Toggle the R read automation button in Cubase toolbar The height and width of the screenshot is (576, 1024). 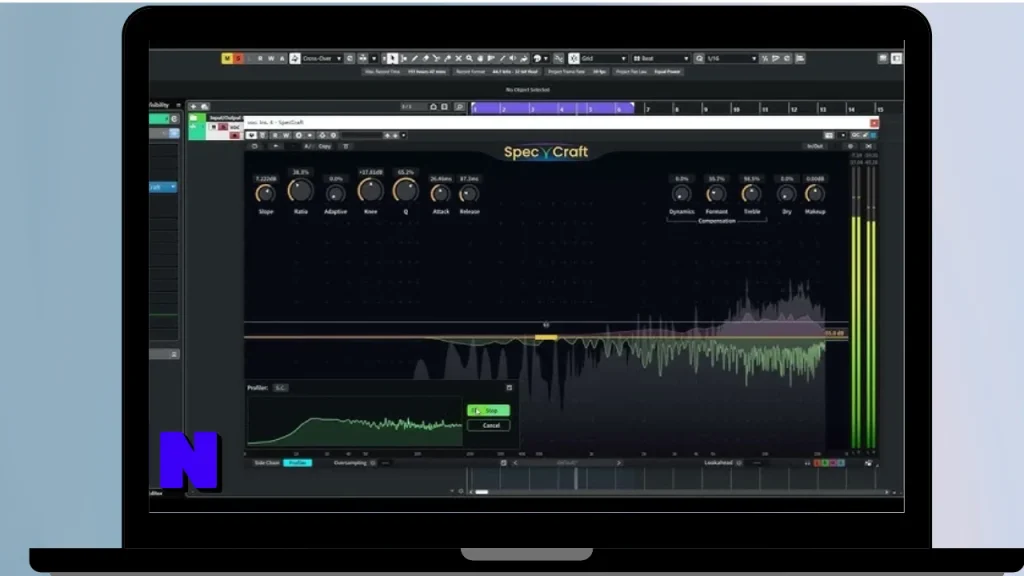pos(260,59)
